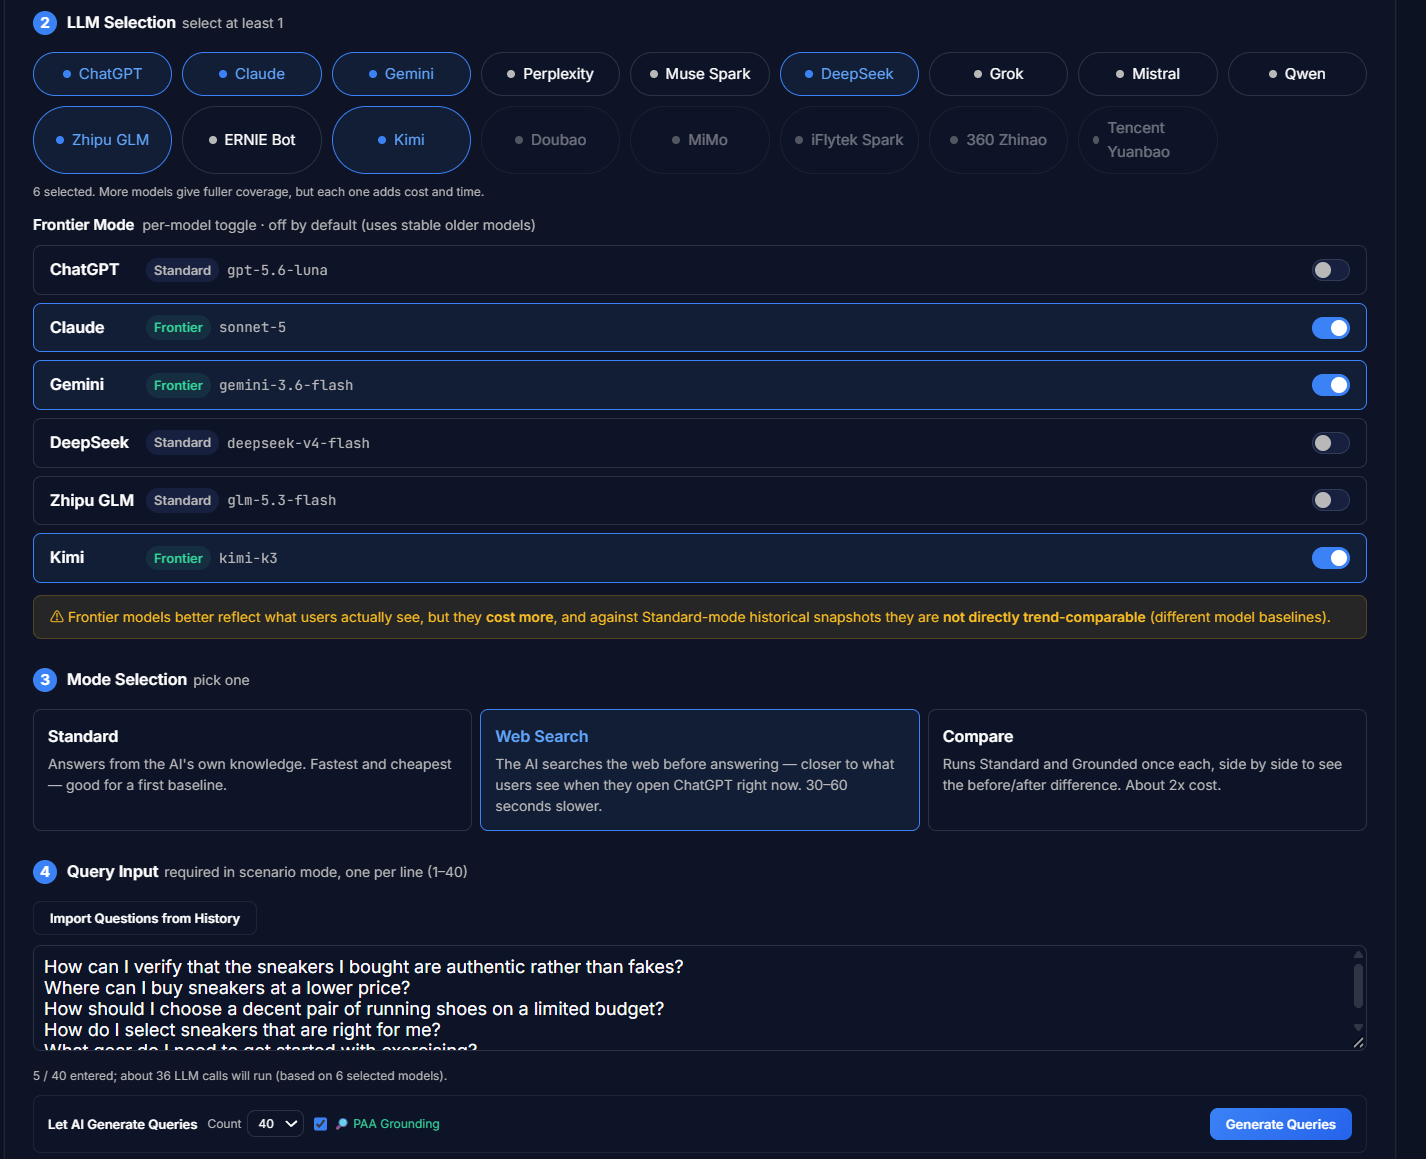1426x1159 pixels.
Task: Select the Qwen model chip
Action: pyautogui.click(x=1297, y=74)
